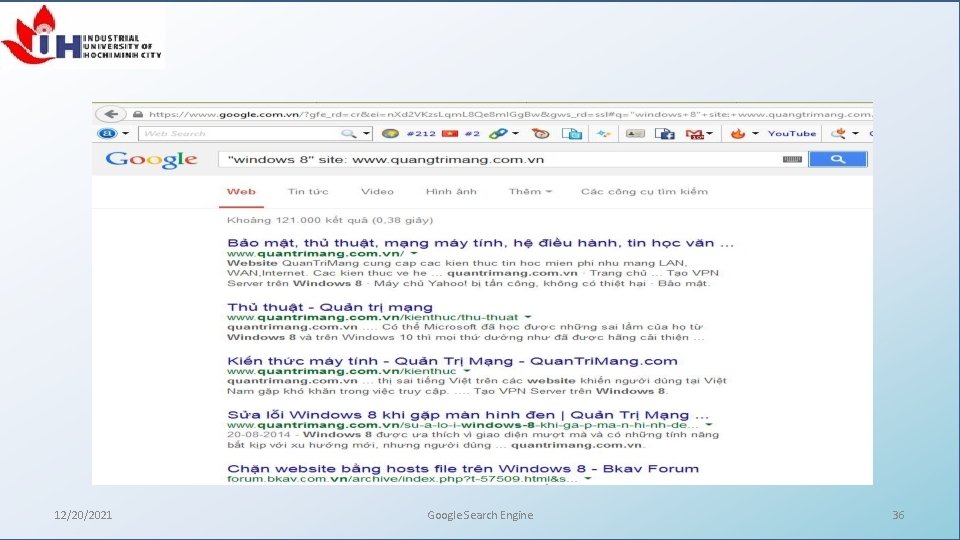Viewport: 960px width, 540px height.
Task: Click the blue Google search button
Action: point(838,159)
